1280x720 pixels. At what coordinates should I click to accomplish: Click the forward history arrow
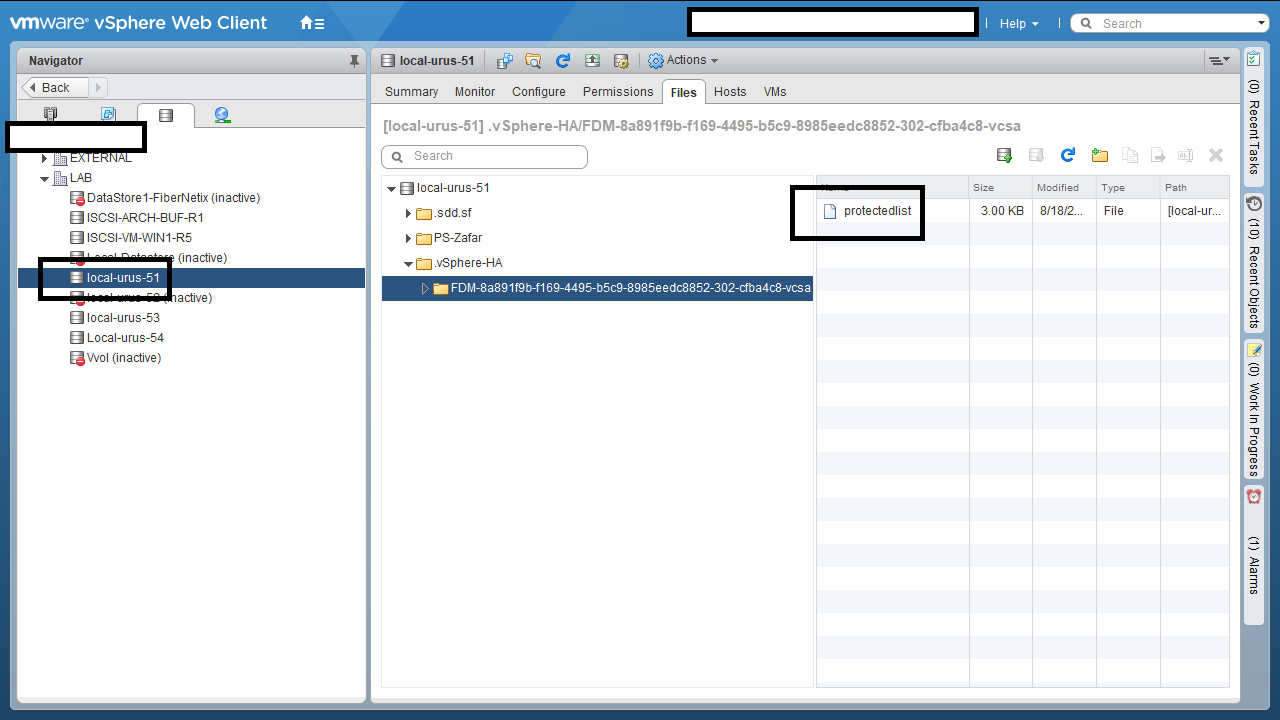pyautogui.click(x=99, y=87)
